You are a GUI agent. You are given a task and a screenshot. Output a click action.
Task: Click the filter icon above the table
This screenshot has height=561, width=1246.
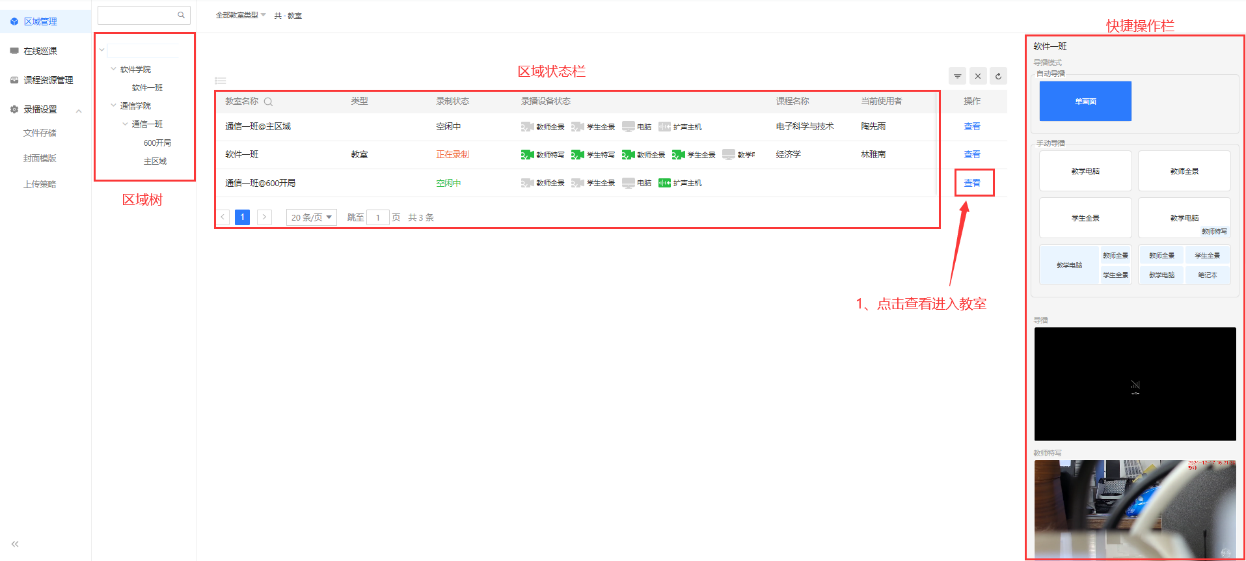957,76
